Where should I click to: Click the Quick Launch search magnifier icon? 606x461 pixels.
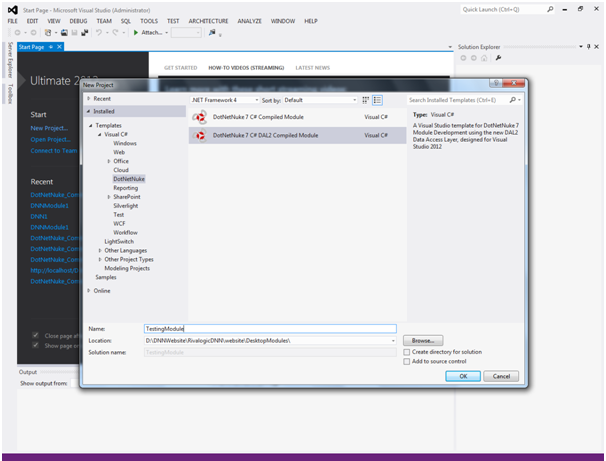[x=550, y=9]
